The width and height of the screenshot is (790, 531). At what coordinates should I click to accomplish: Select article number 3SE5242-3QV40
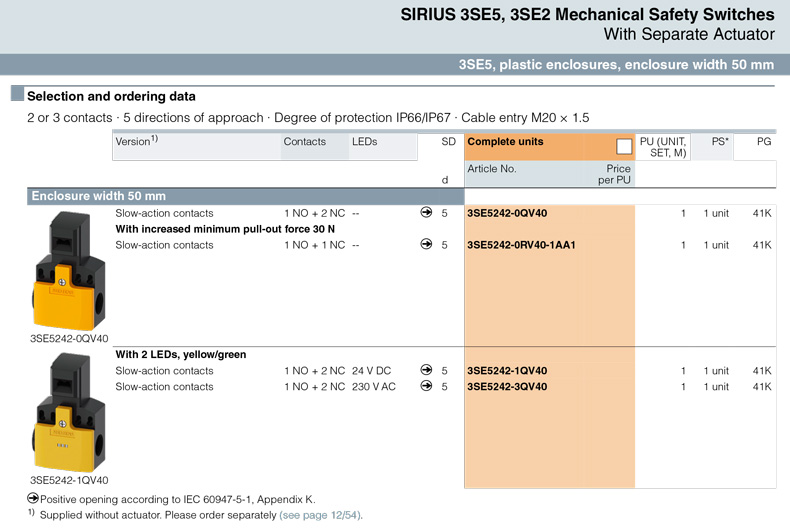tap(507, 387)
